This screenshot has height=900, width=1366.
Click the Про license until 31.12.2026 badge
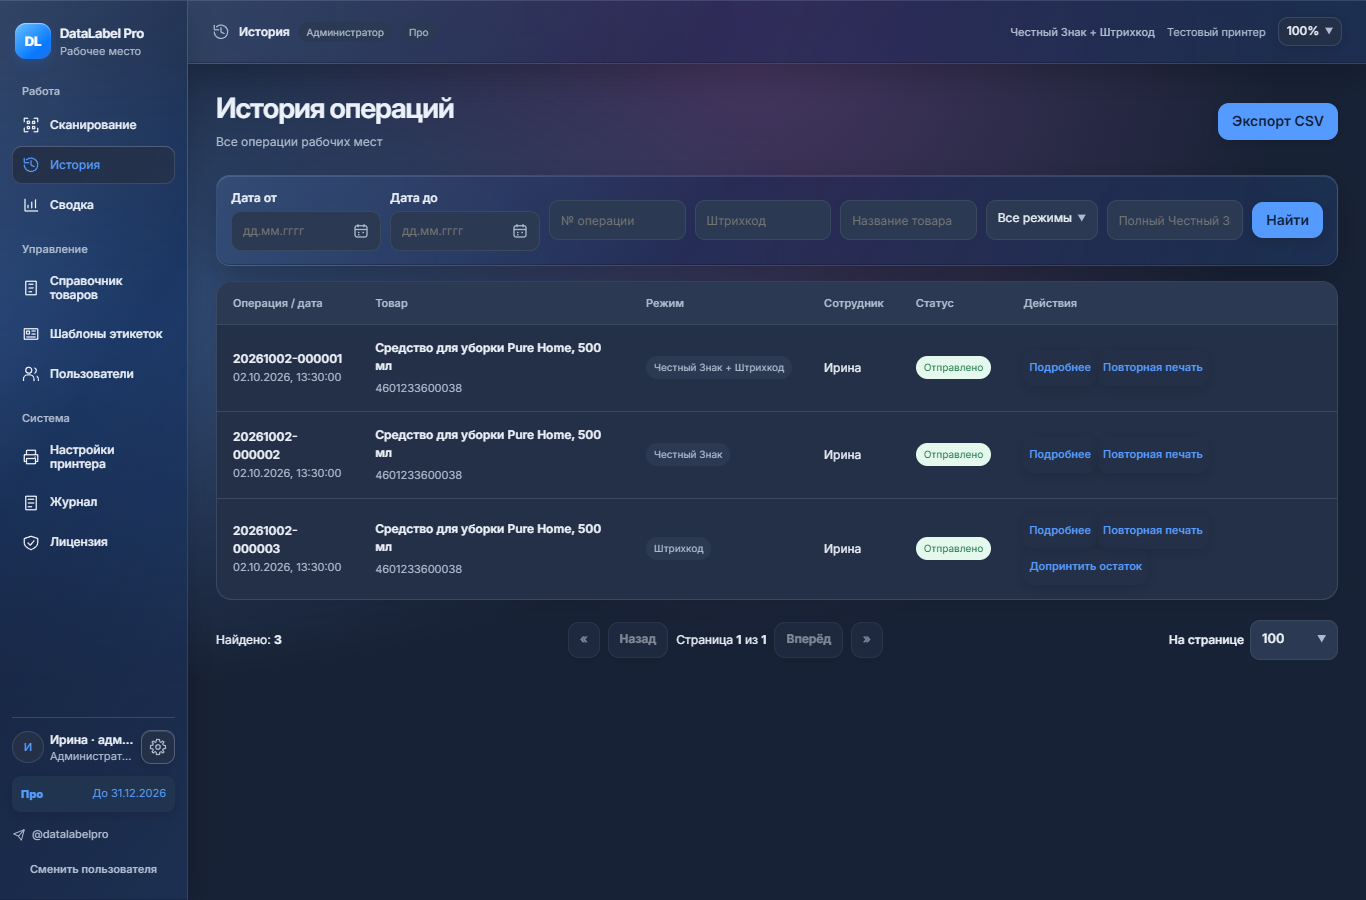point(93,794)
